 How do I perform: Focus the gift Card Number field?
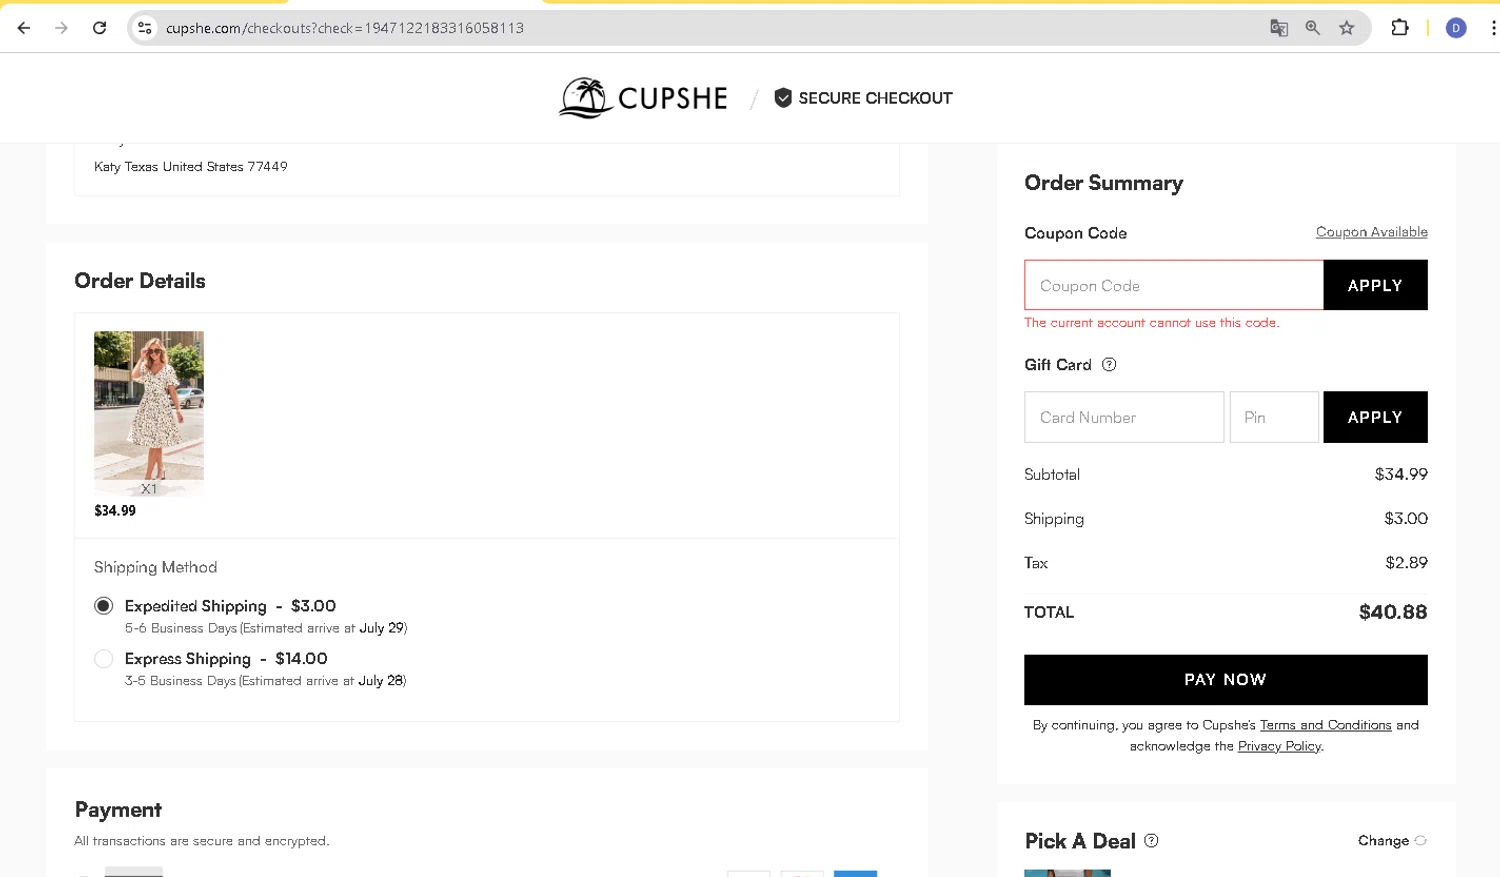click(1124, 417)
